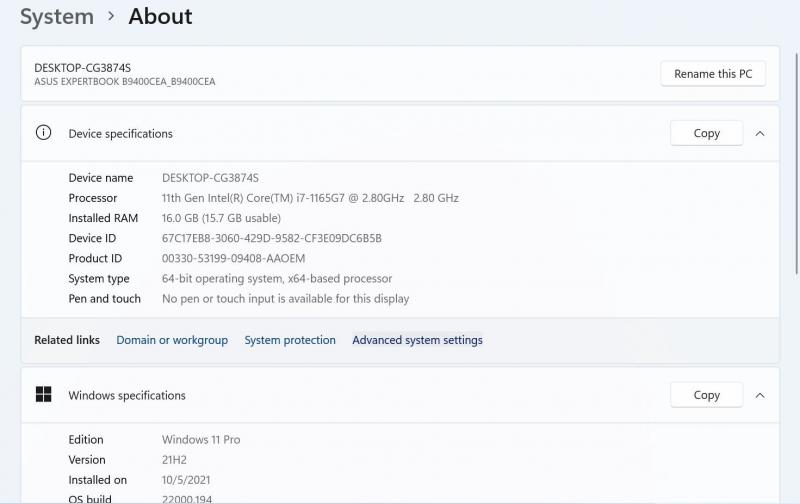Click the Windows specifications header label
This screenshot has height=504, width=800.
click(x=127, y=395)
